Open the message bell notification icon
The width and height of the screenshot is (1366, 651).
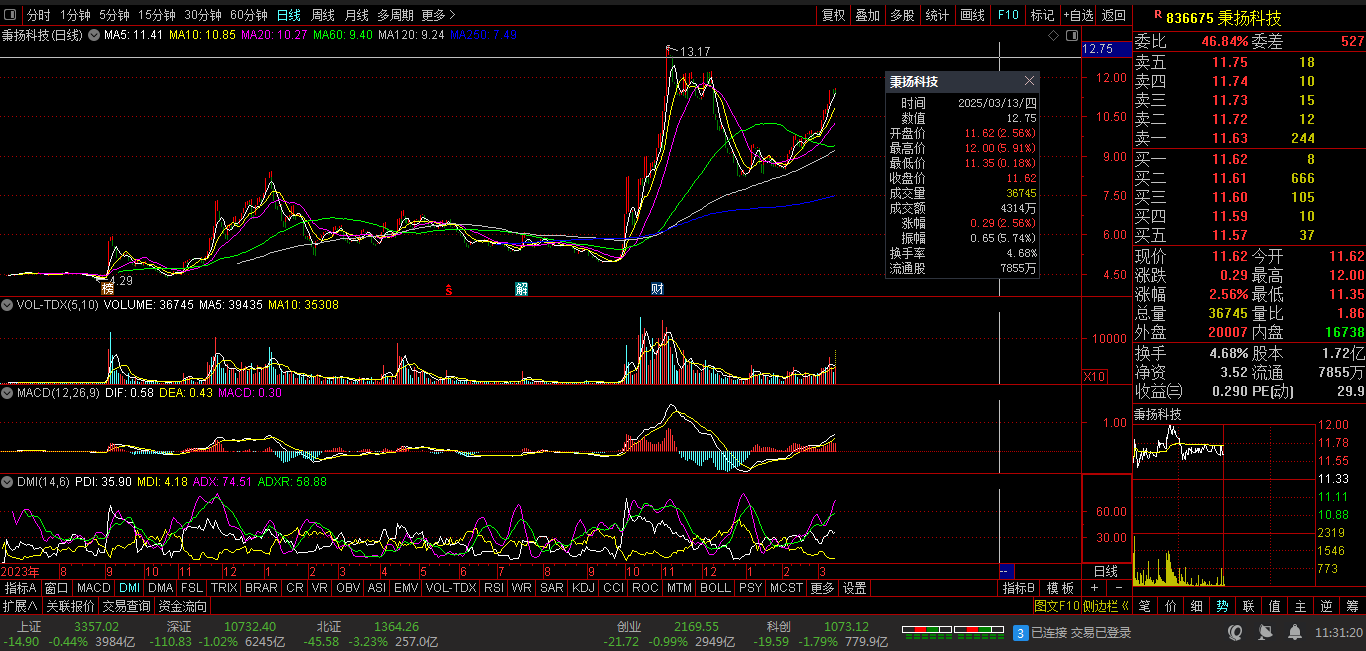tap(1295, 632)
